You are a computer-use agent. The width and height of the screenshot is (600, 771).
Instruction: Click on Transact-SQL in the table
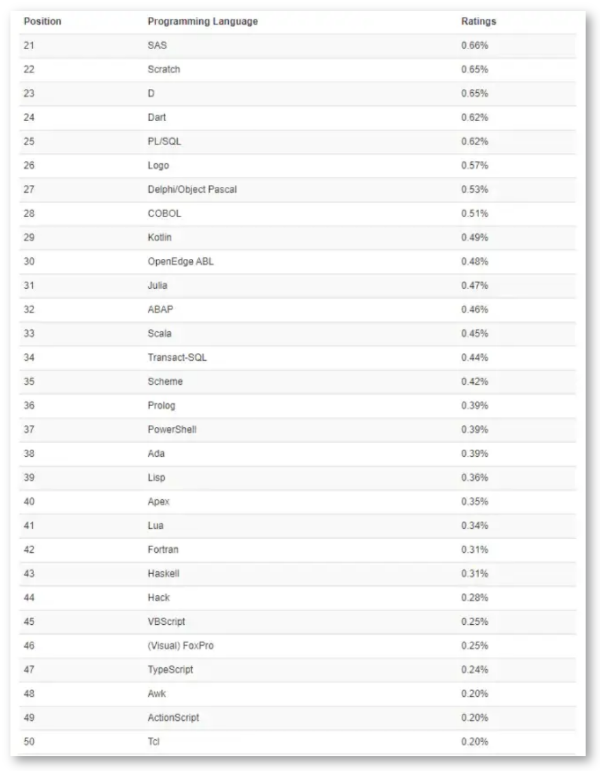pos(178,357)
